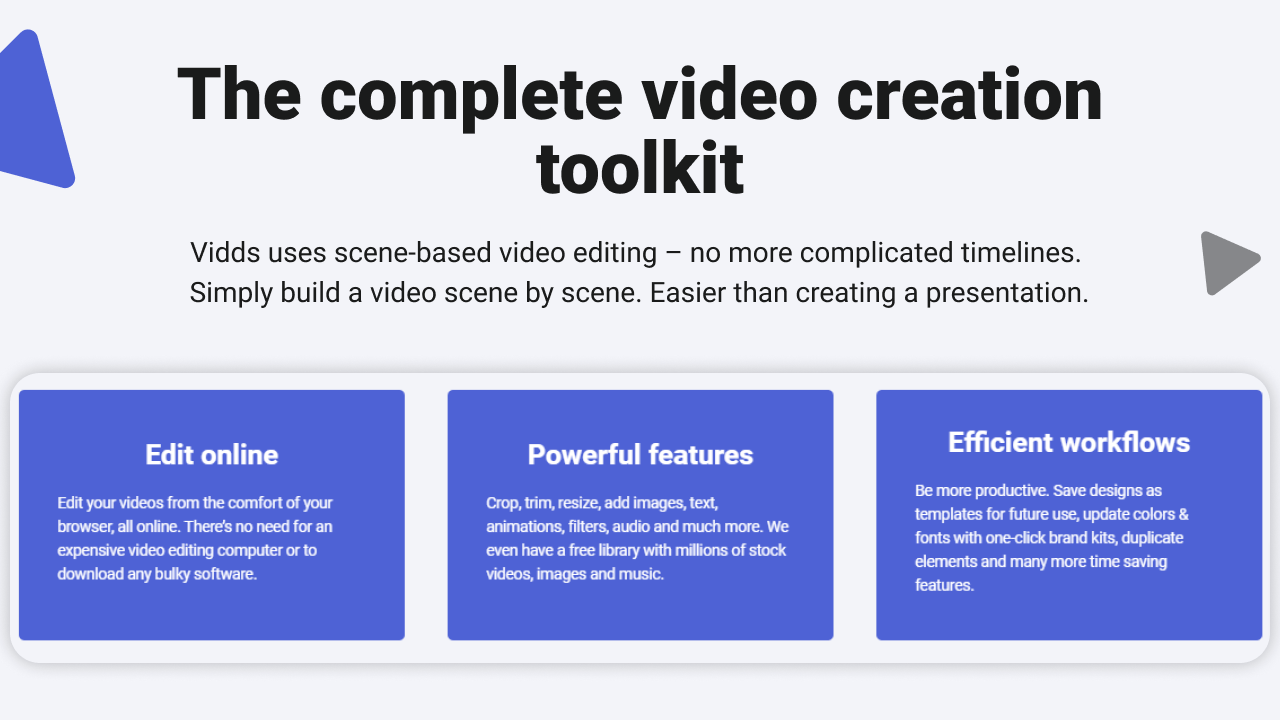Select the "Vidds uses scene-based video editing" line
The width and height of the screenshot is (1280, 720).
coord(634,252)
